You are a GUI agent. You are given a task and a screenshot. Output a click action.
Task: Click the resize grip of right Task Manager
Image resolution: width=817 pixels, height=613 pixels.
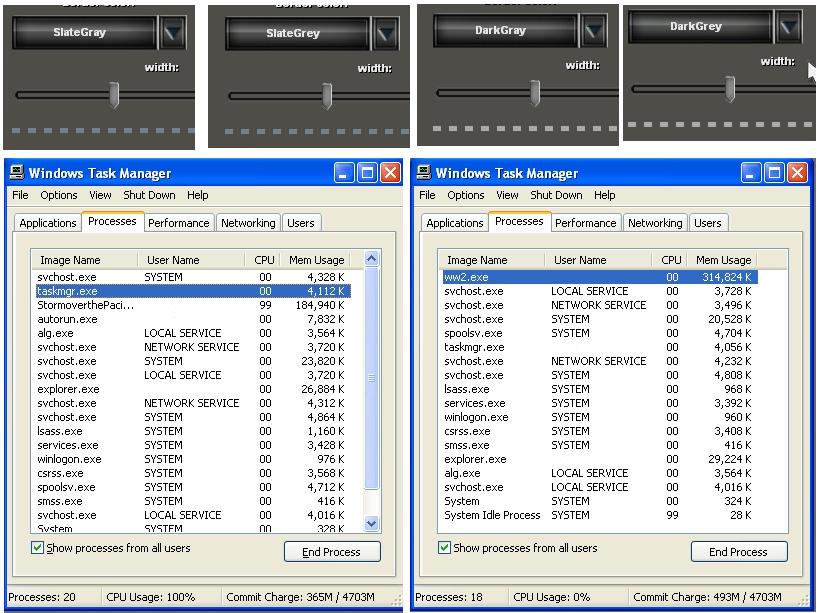click(x=804, y=599)
